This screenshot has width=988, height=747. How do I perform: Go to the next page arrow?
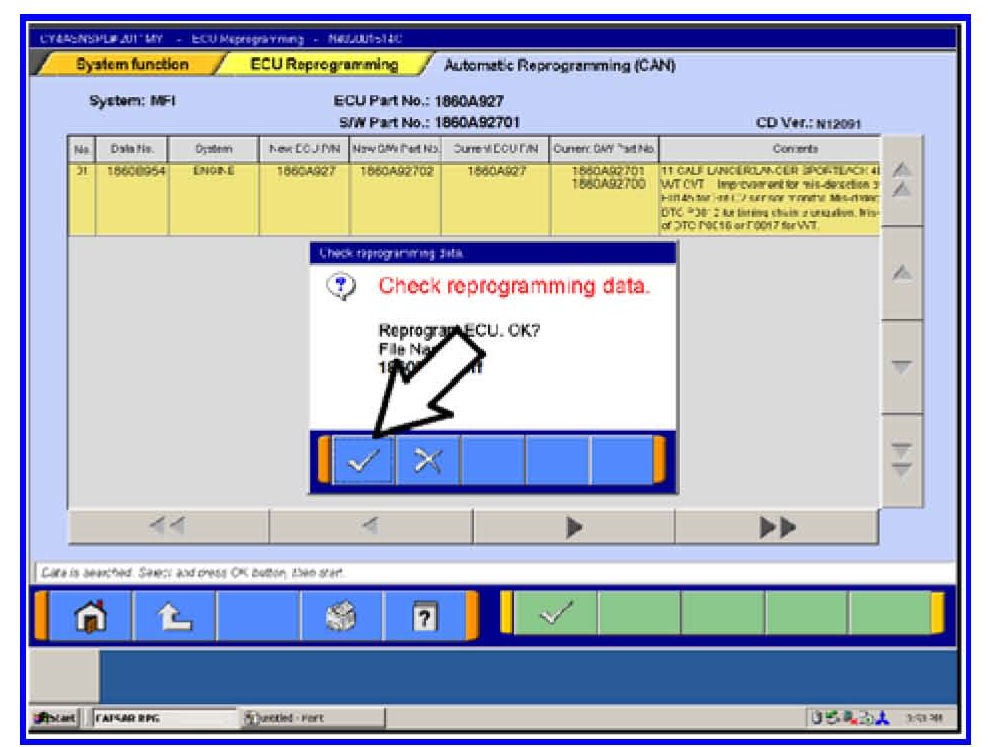pos(574,527)
